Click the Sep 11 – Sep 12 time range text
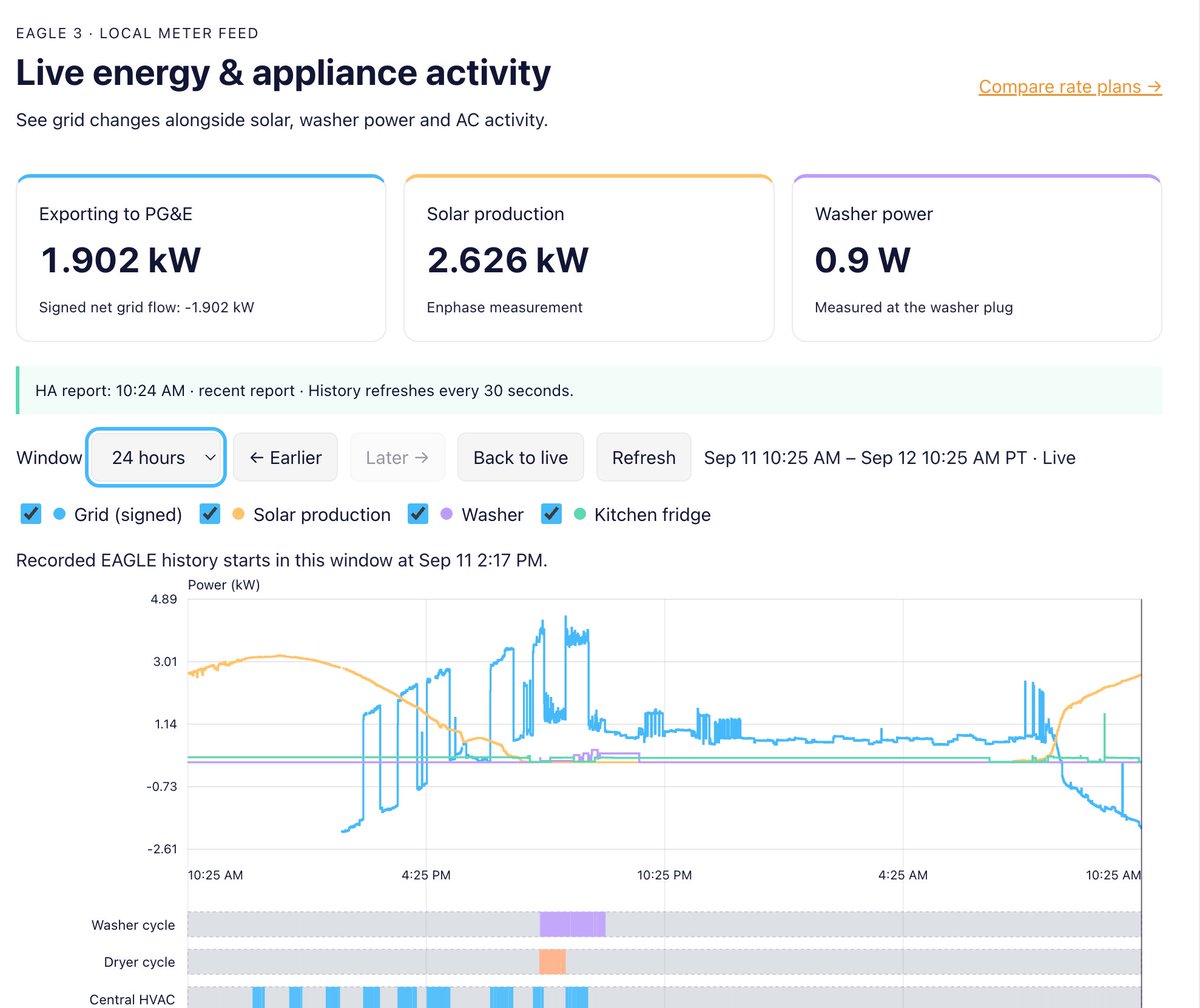 [x=890, y=458]
